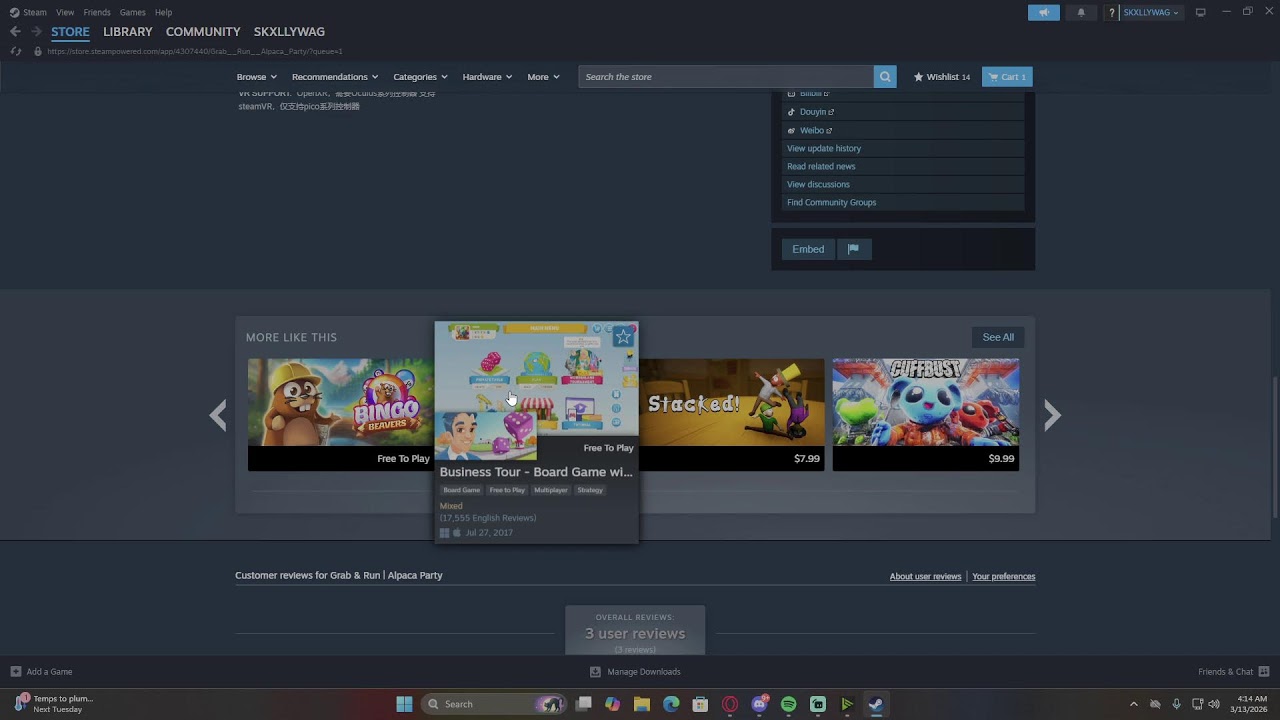This screenshot has width=1280, height=720.
Task: Go forward with the browser forward arrow
Action: 36,32
